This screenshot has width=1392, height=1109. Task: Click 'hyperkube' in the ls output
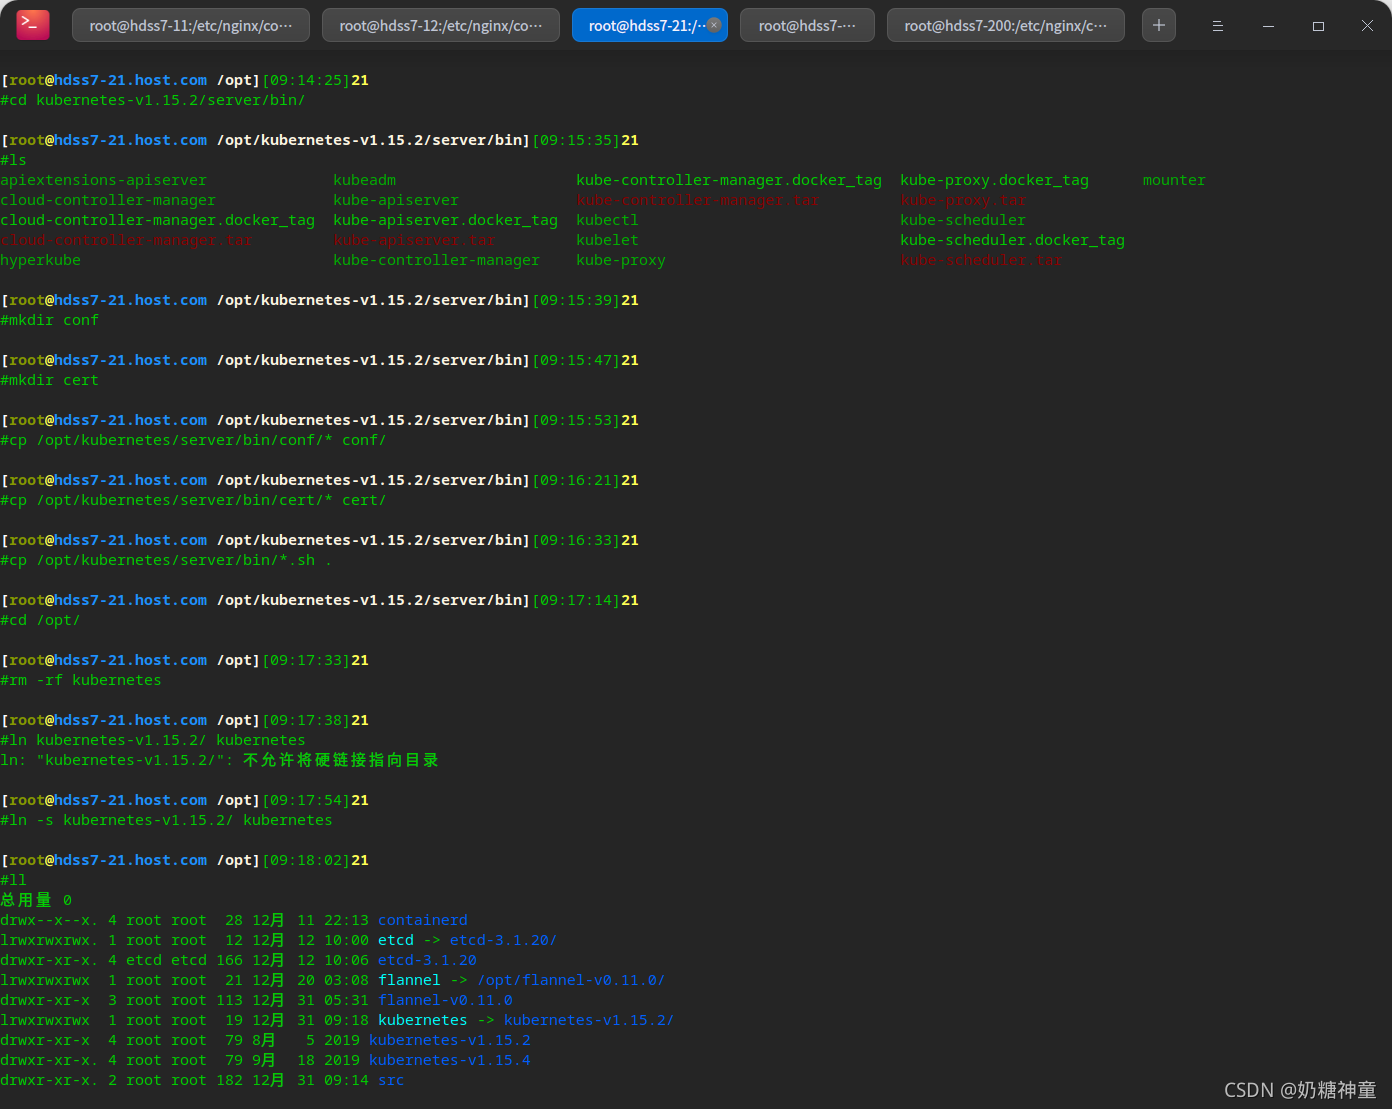(41, 260)
